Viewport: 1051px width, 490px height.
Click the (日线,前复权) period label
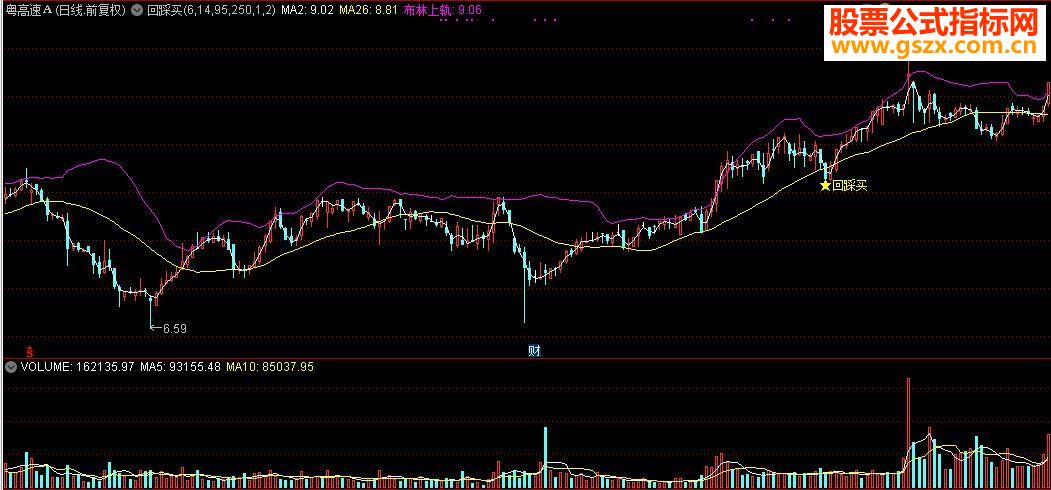pyautogui.click(x=90, y=11)
